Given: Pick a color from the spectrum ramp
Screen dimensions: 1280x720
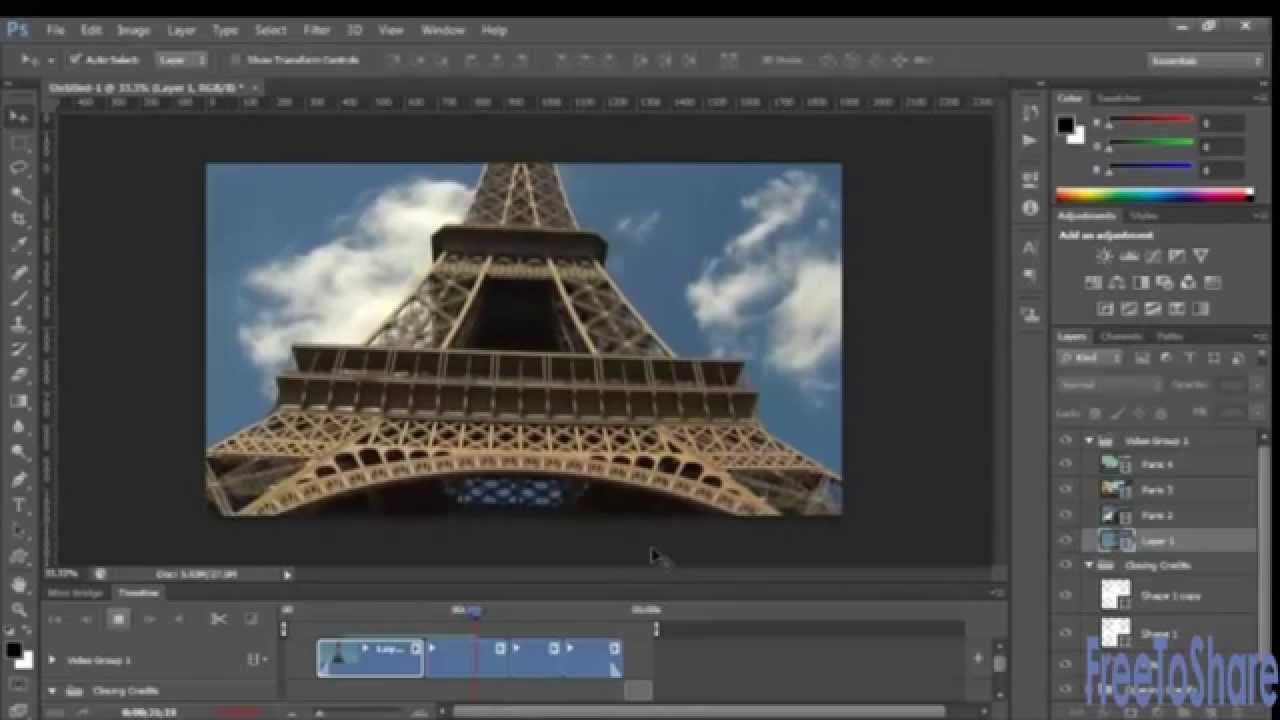Looking at the screenshot, I should coord(1154,194).
